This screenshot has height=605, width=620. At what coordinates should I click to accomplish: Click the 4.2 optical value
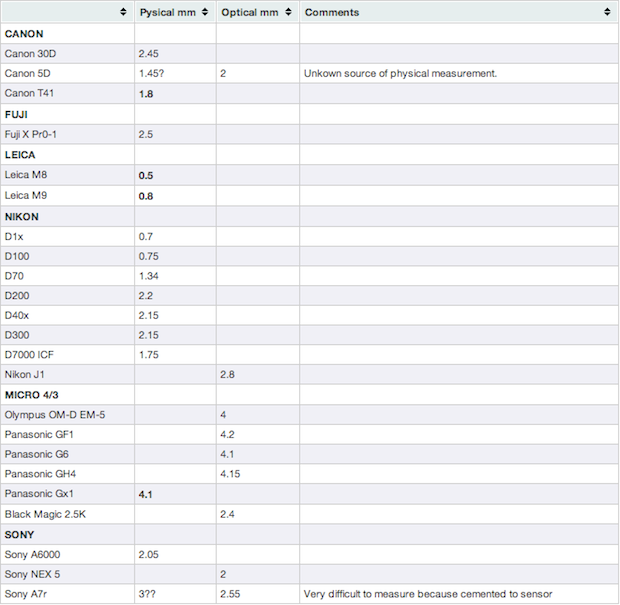pyautogui.click(x=227, y=435)
